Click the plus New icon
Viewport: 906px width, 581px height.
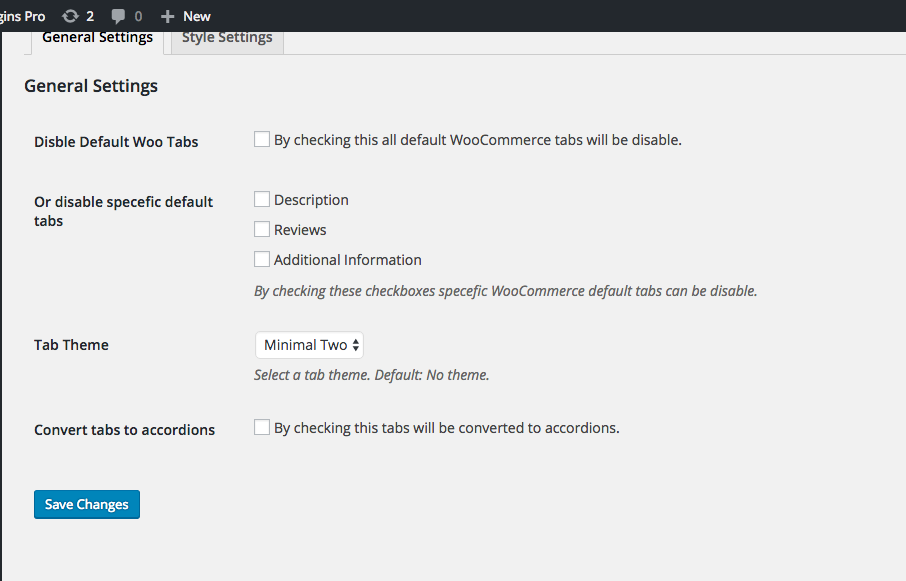coord(168,17)
